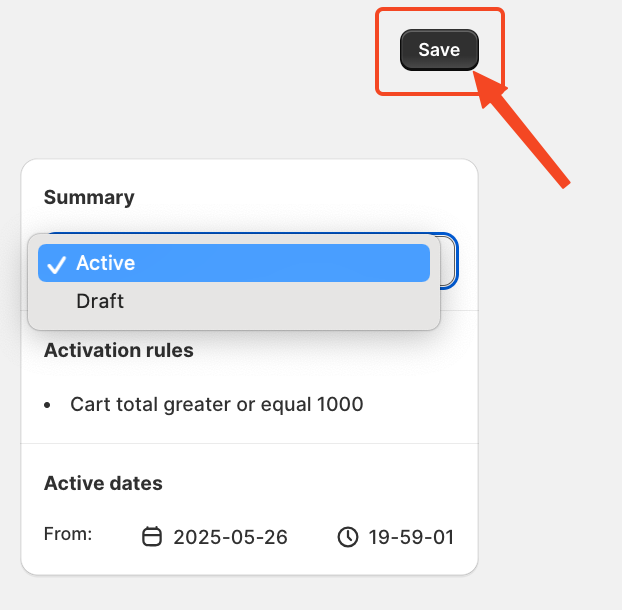Choose Draft from the status list
622x610 pixels.
[x=234, y=301]
